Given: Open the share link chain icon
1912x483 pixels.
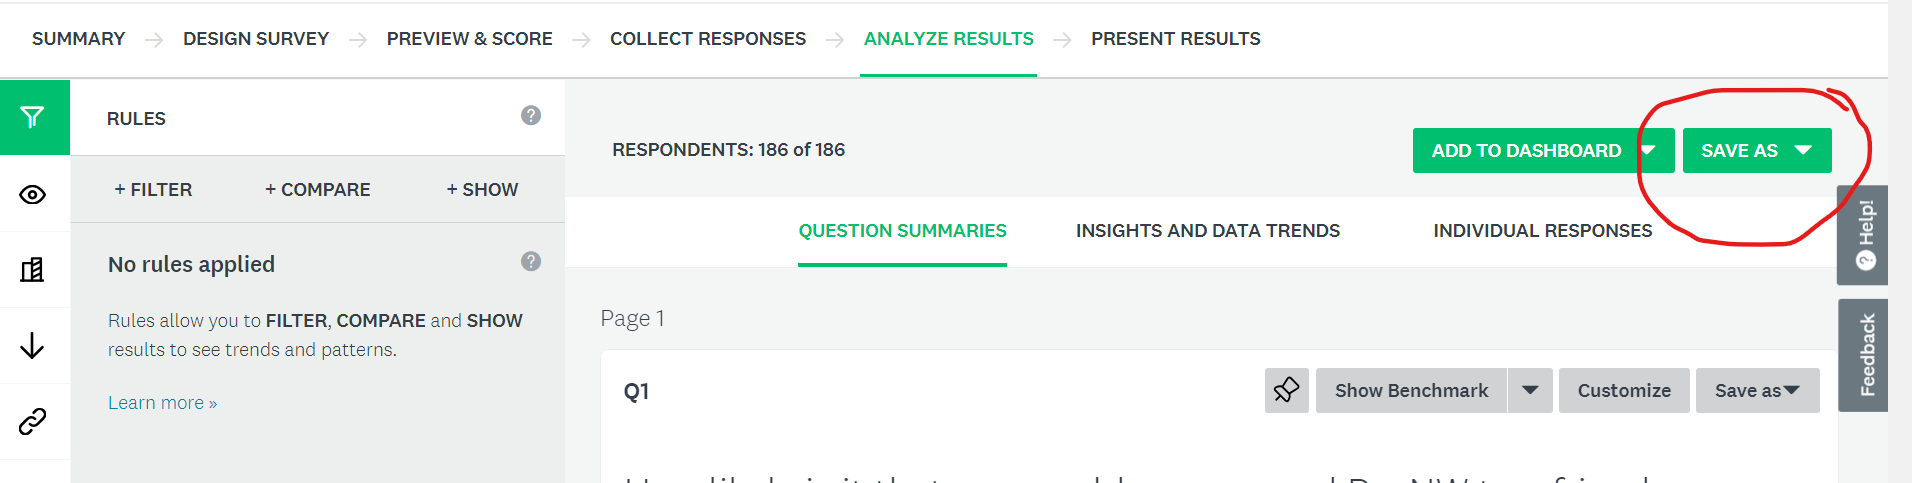Looking at the screenshot, I should click(33, 421).
